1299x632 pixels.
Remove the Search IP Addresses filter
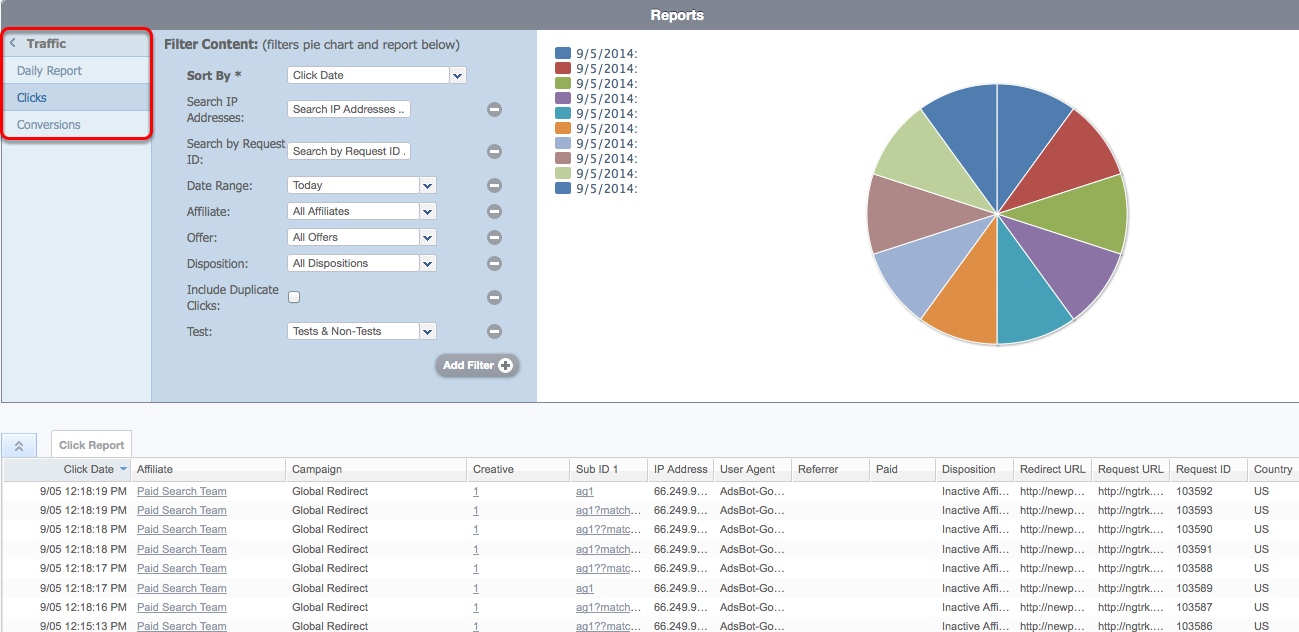pyautogui.click(x=494, y=110)
